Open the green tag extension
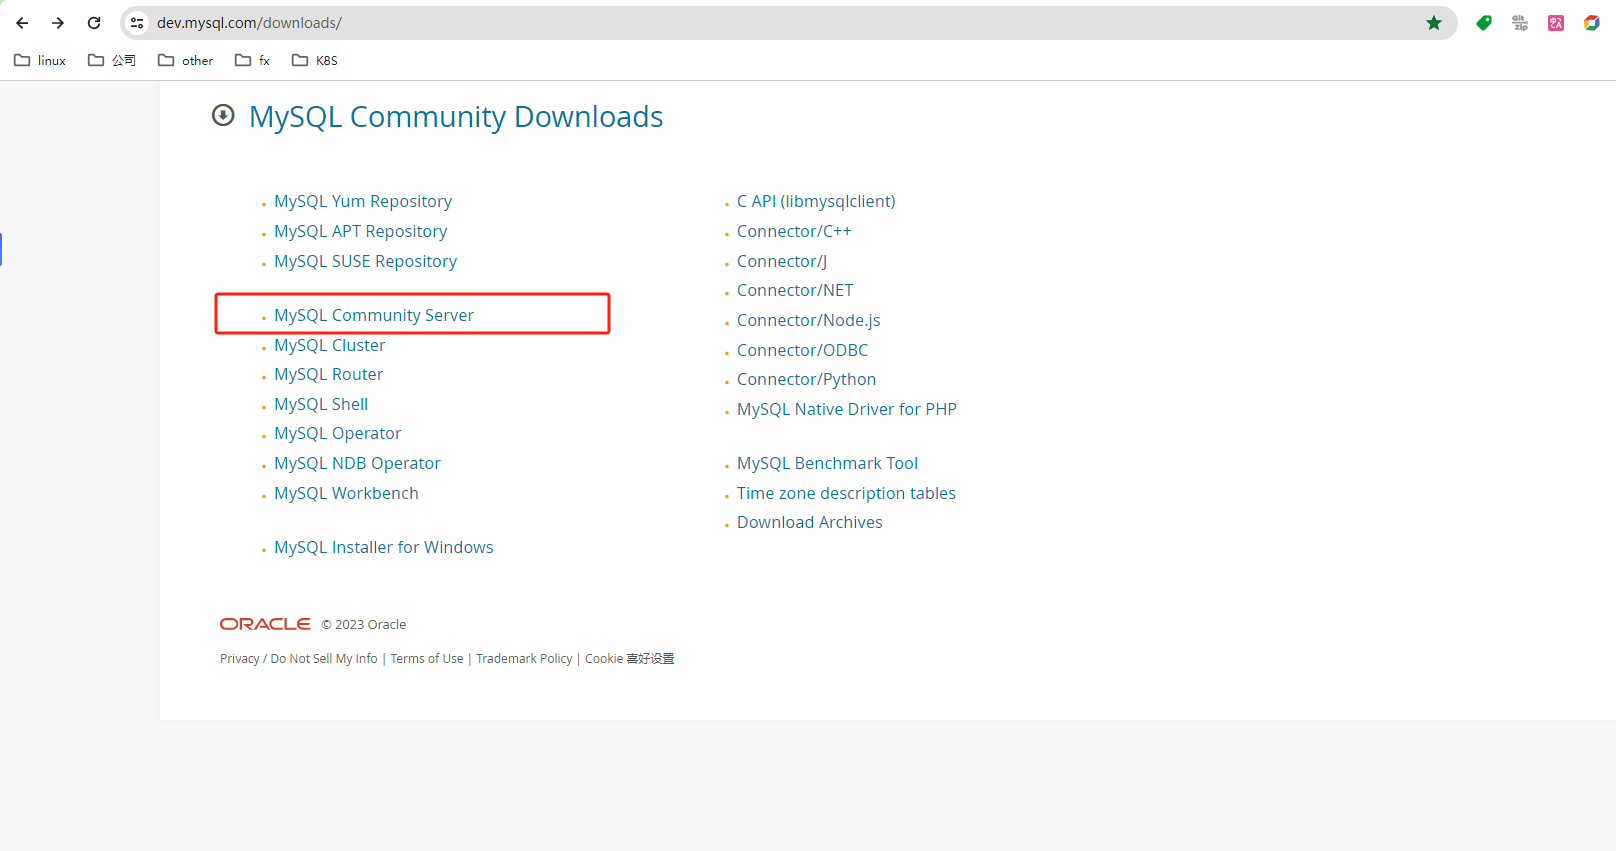Screen dimensions: 1616x851 click(x=1484, y=23)
